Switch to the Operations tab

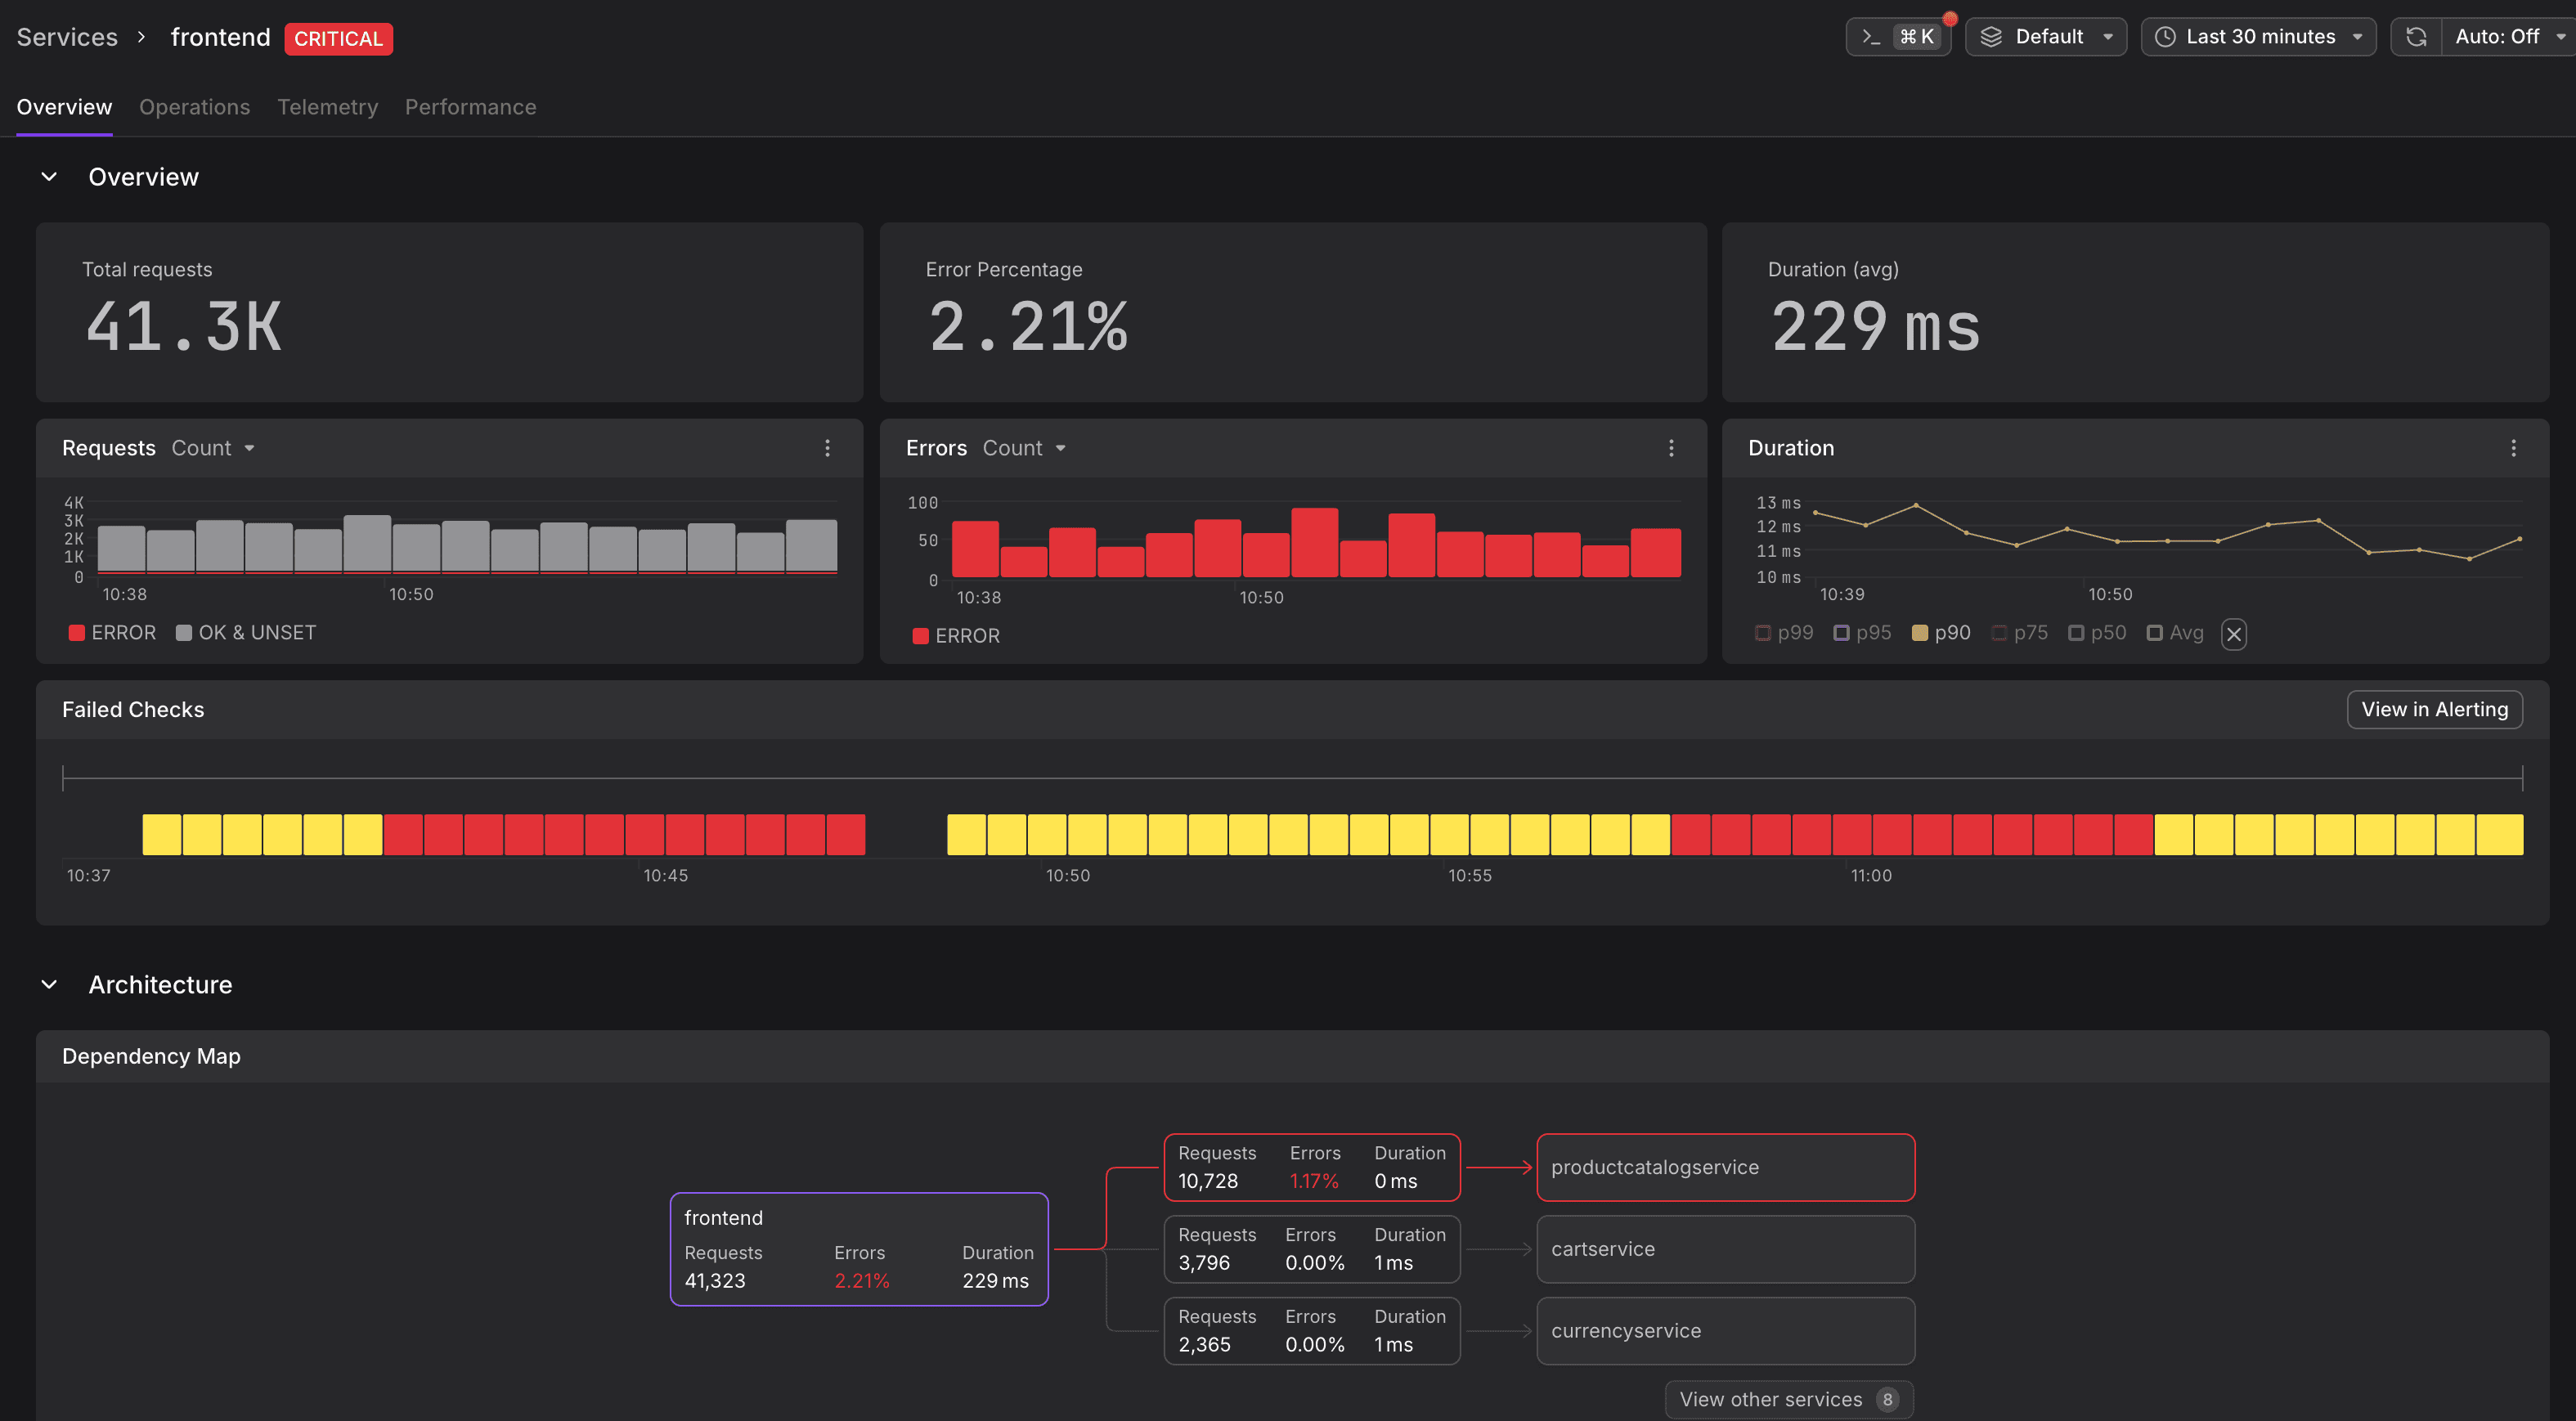195,107
